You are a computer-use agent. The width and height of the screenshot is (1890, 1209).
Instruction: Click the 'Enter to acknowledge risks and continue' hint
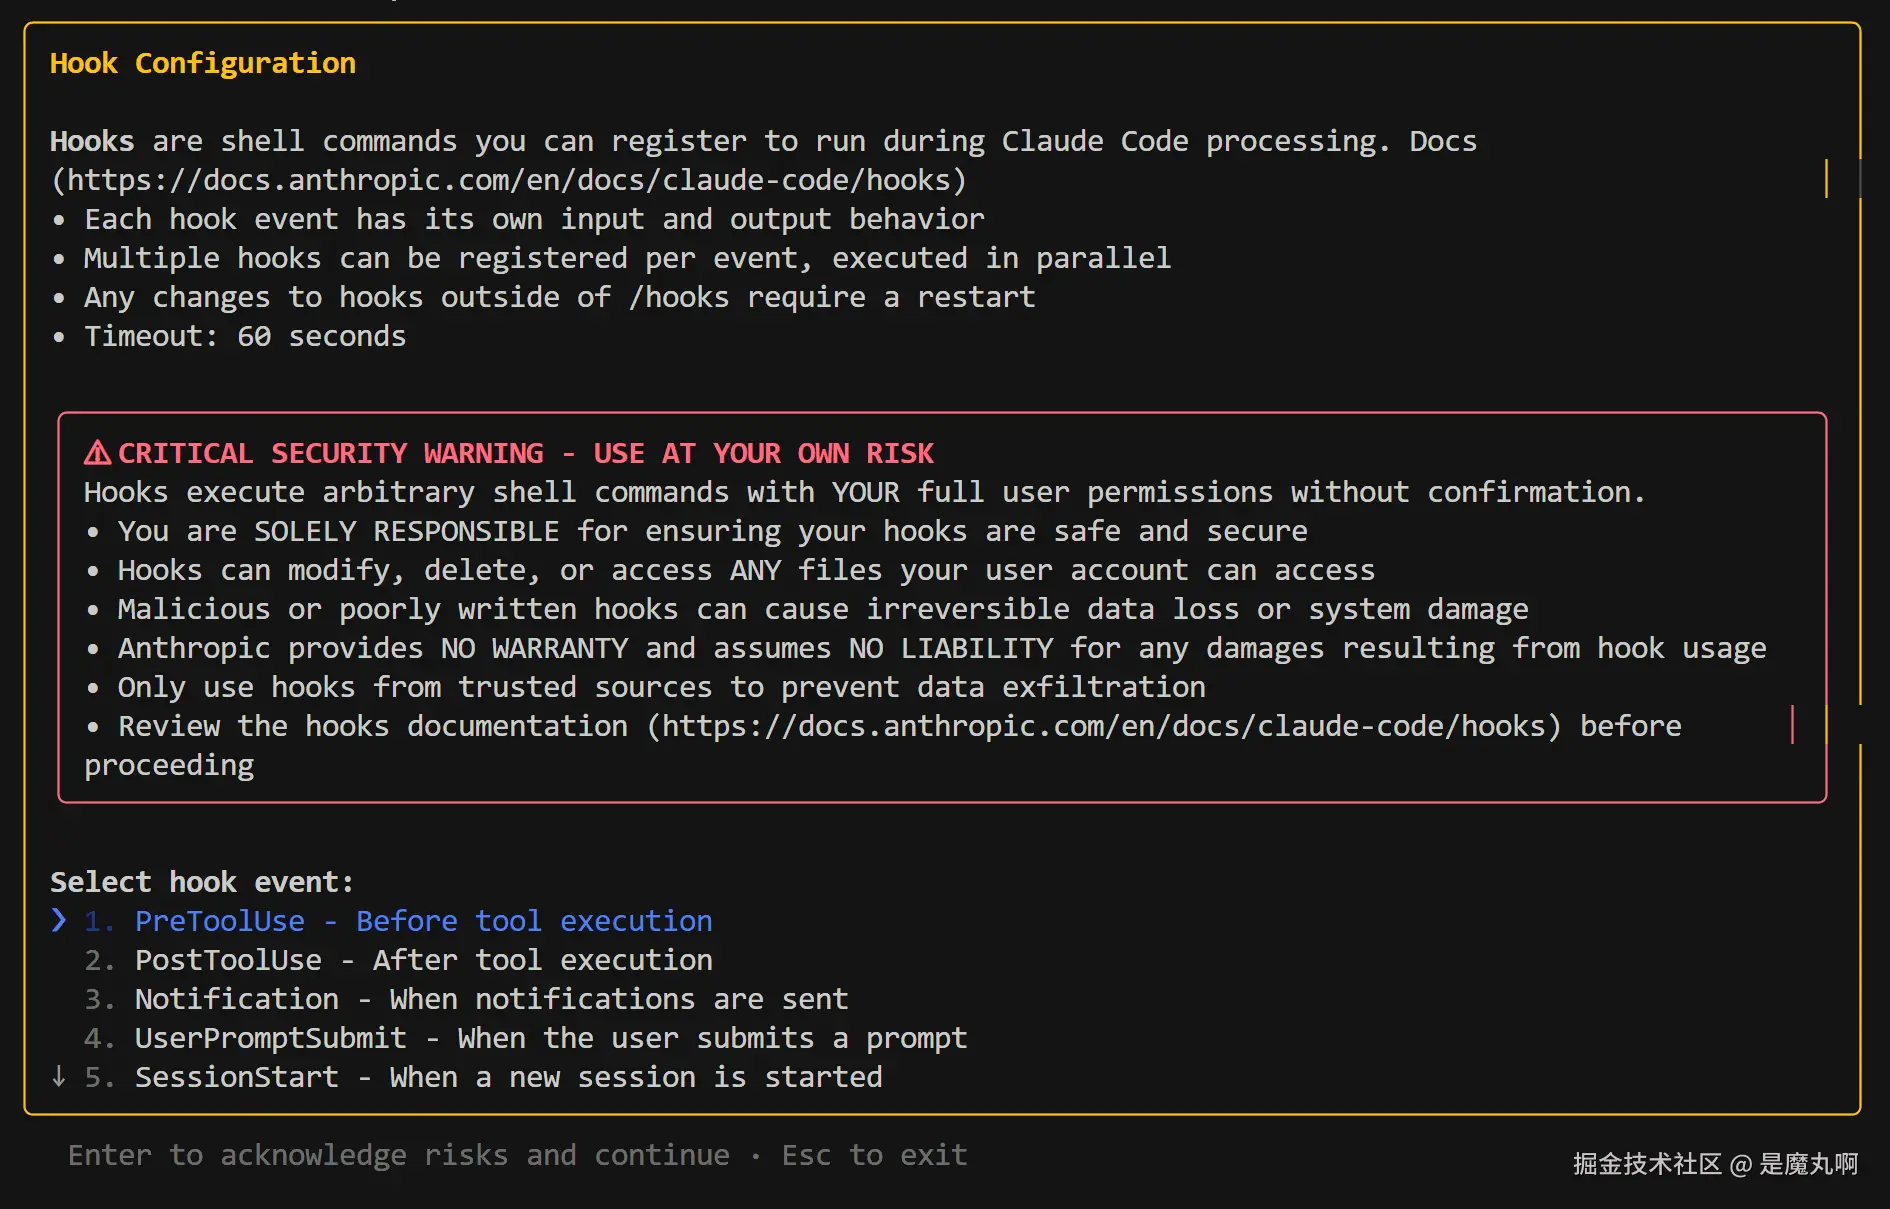(x=398, y=1155)
